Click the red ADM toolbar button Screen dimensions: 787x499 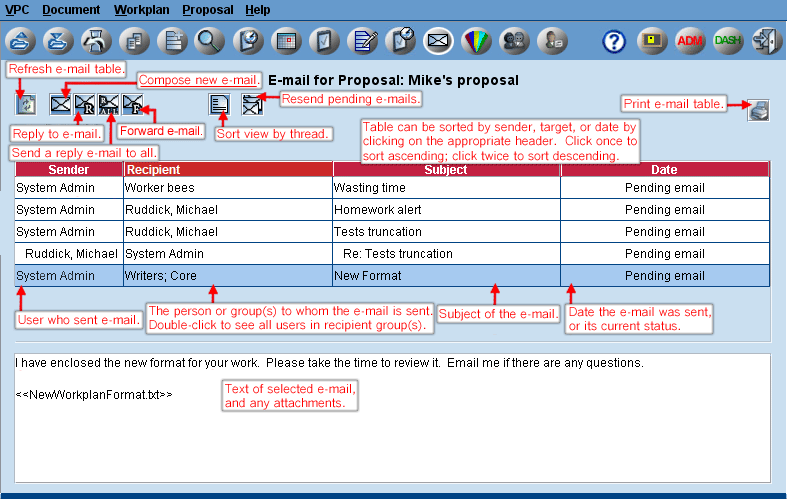tap(690, 41)
